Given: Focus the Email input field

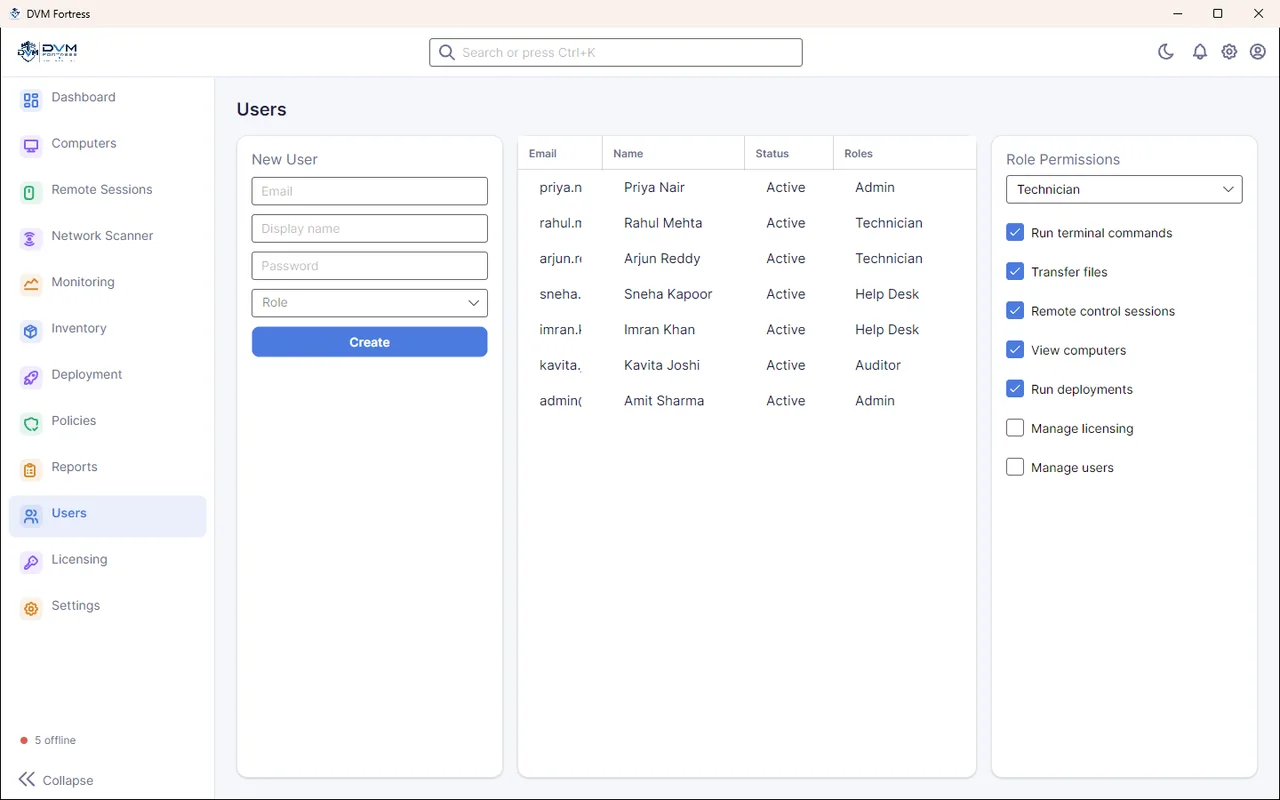Looking at the screenshot, I should [x=370, y=191].
